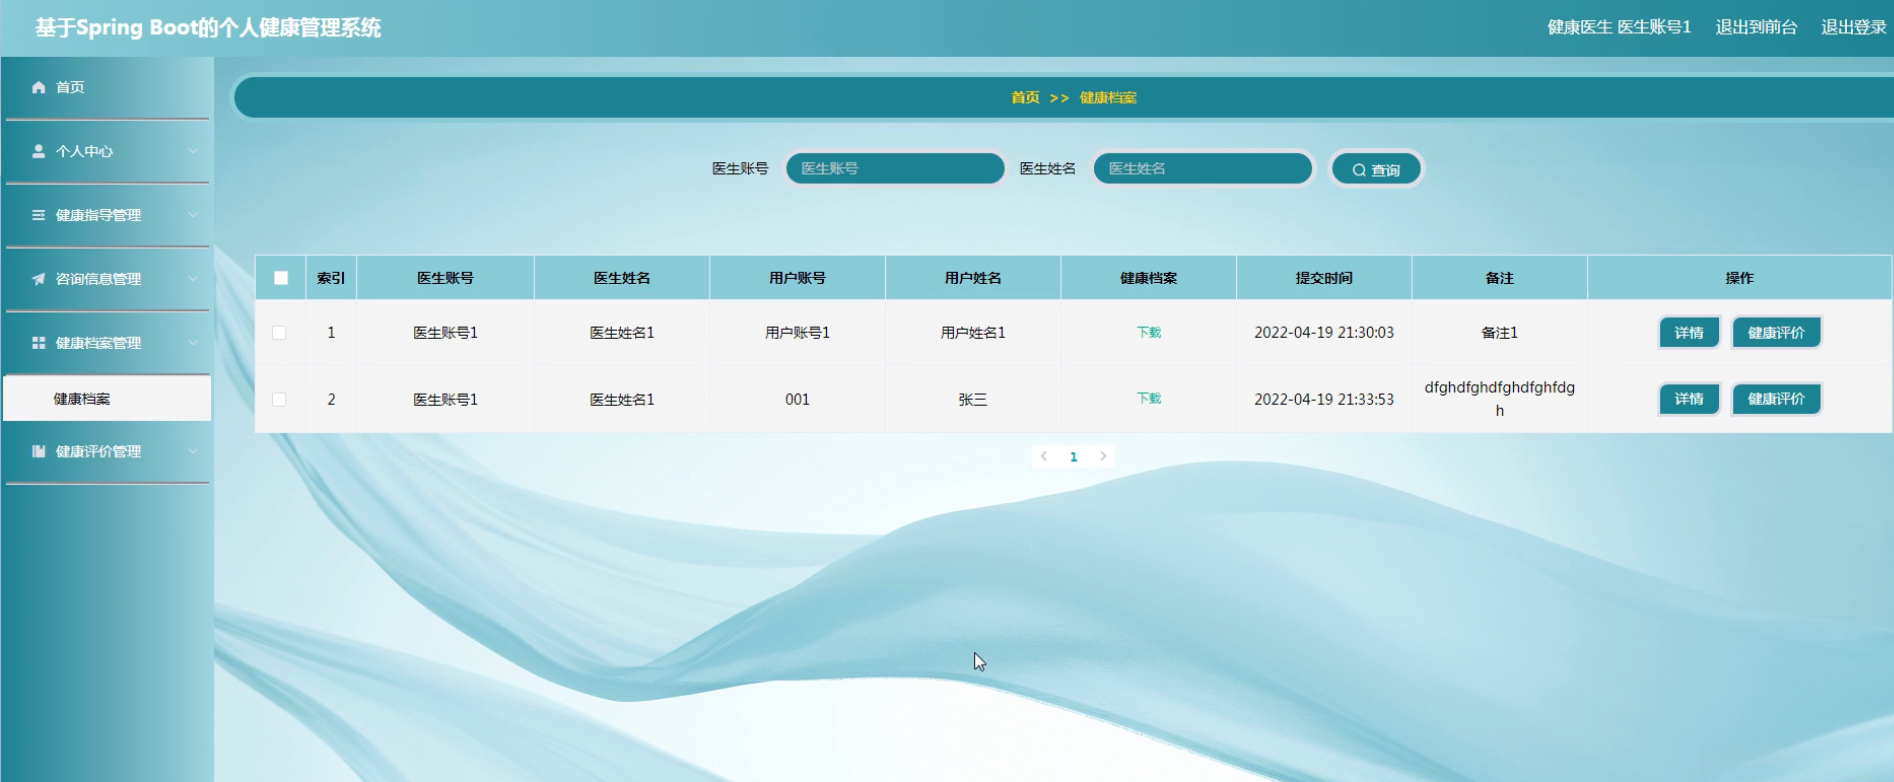Viewport: 1894px width, 782px height.
Task: Open the 个人中心 sidebar menu
Action: click(107, 151)
